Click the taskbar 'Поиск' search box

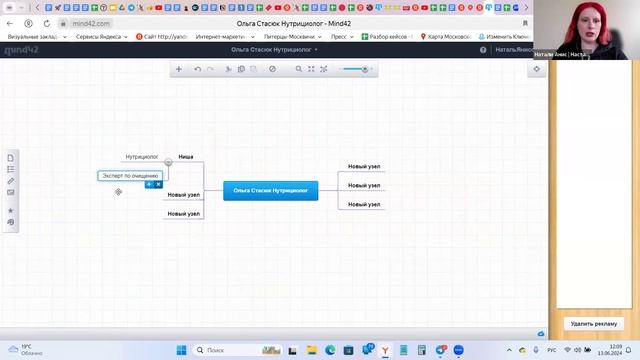pyautogui.click(x=238, y=350)
